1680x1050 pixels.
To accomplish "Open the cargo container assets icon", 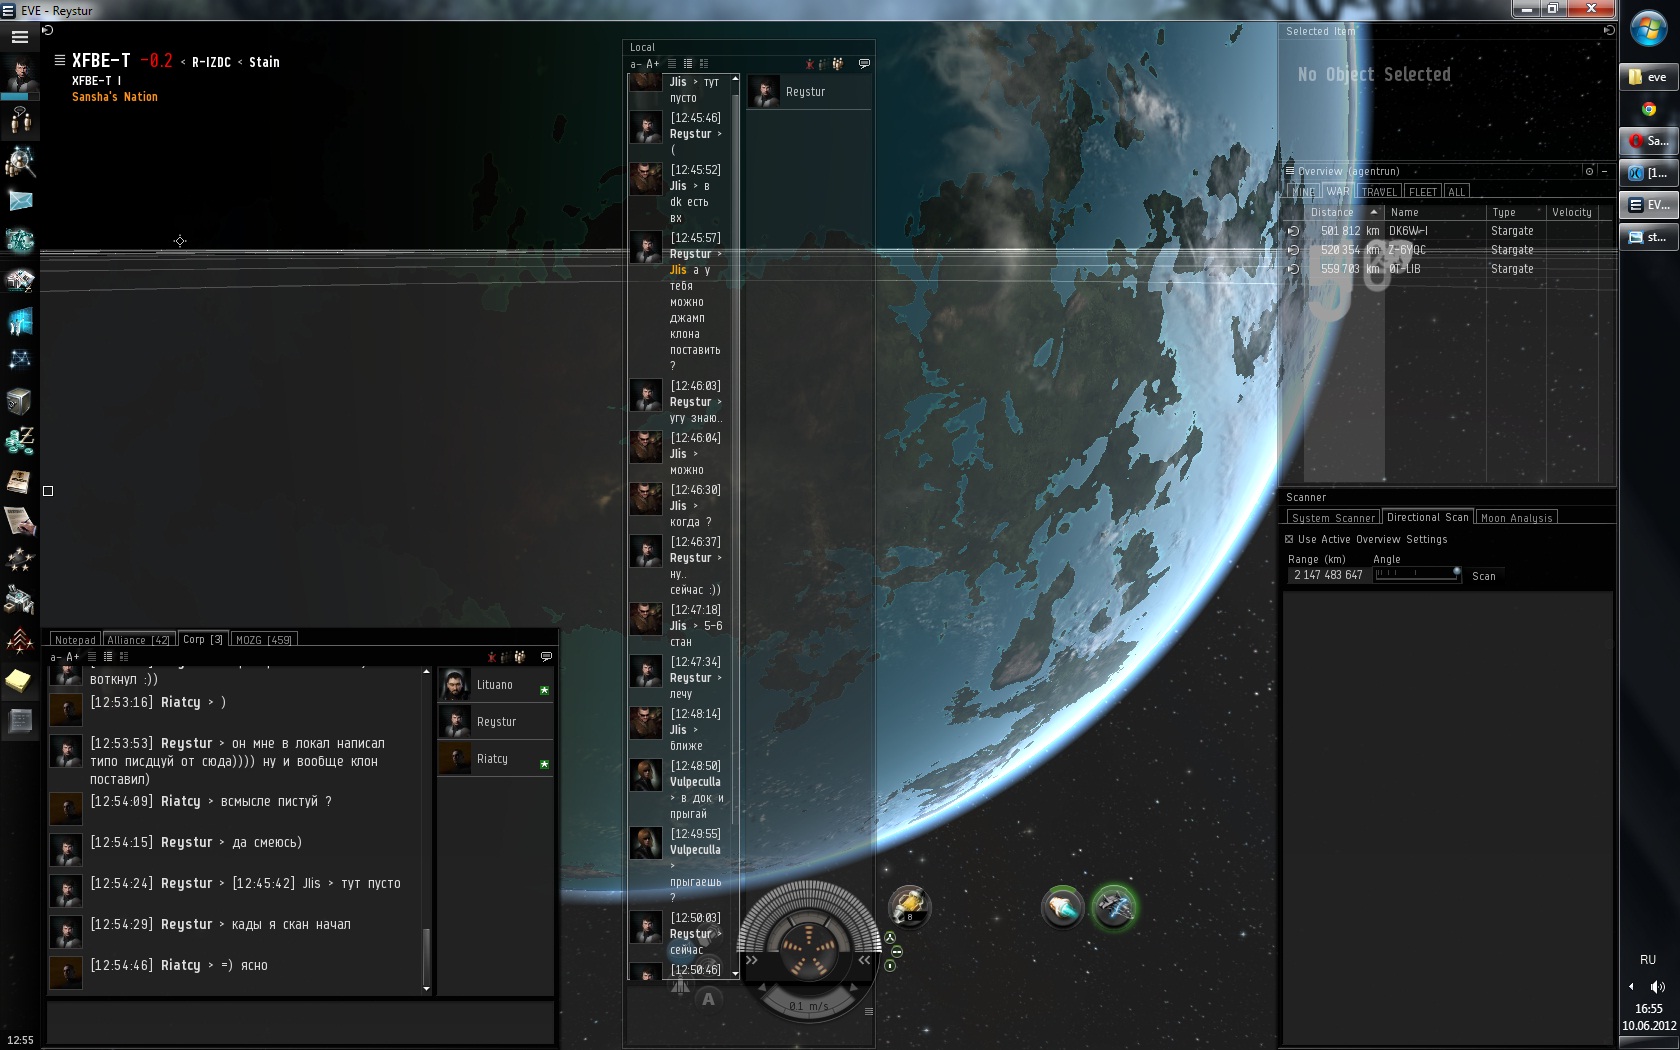I will click(19, 401).
